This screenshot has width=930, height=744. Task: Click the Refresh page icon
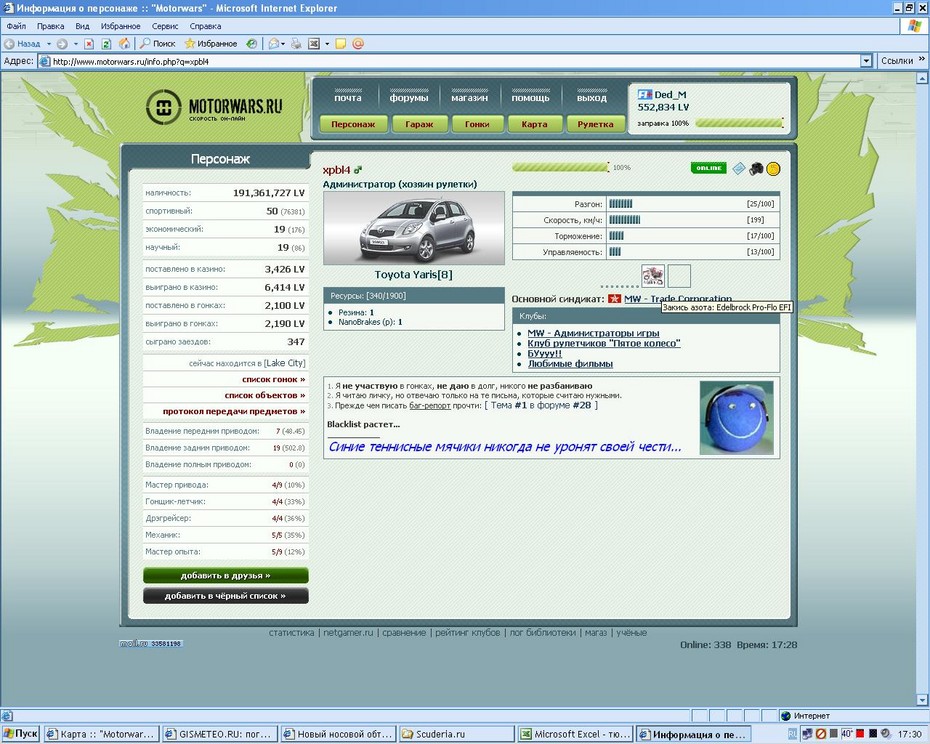click(106, 43)
